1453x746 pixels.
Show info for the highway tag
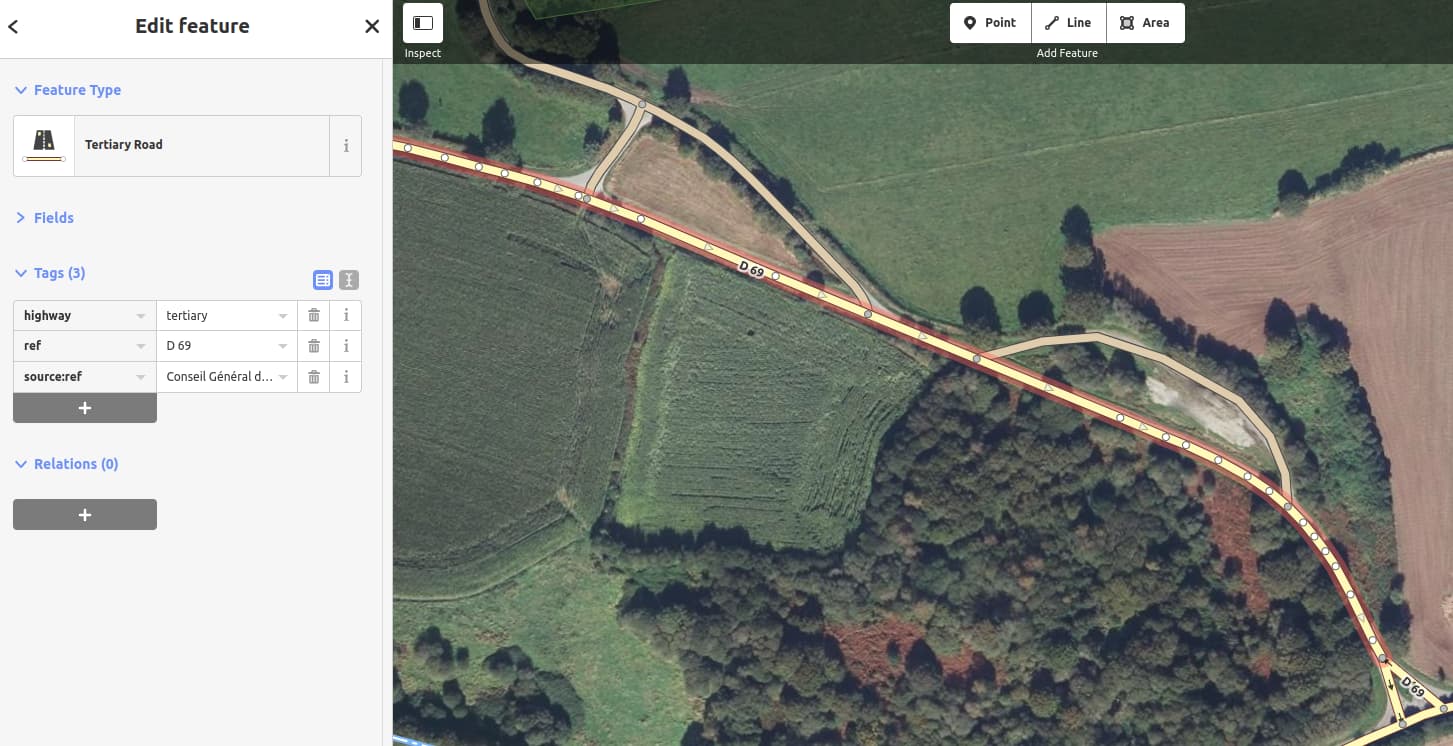click(346, 316)
